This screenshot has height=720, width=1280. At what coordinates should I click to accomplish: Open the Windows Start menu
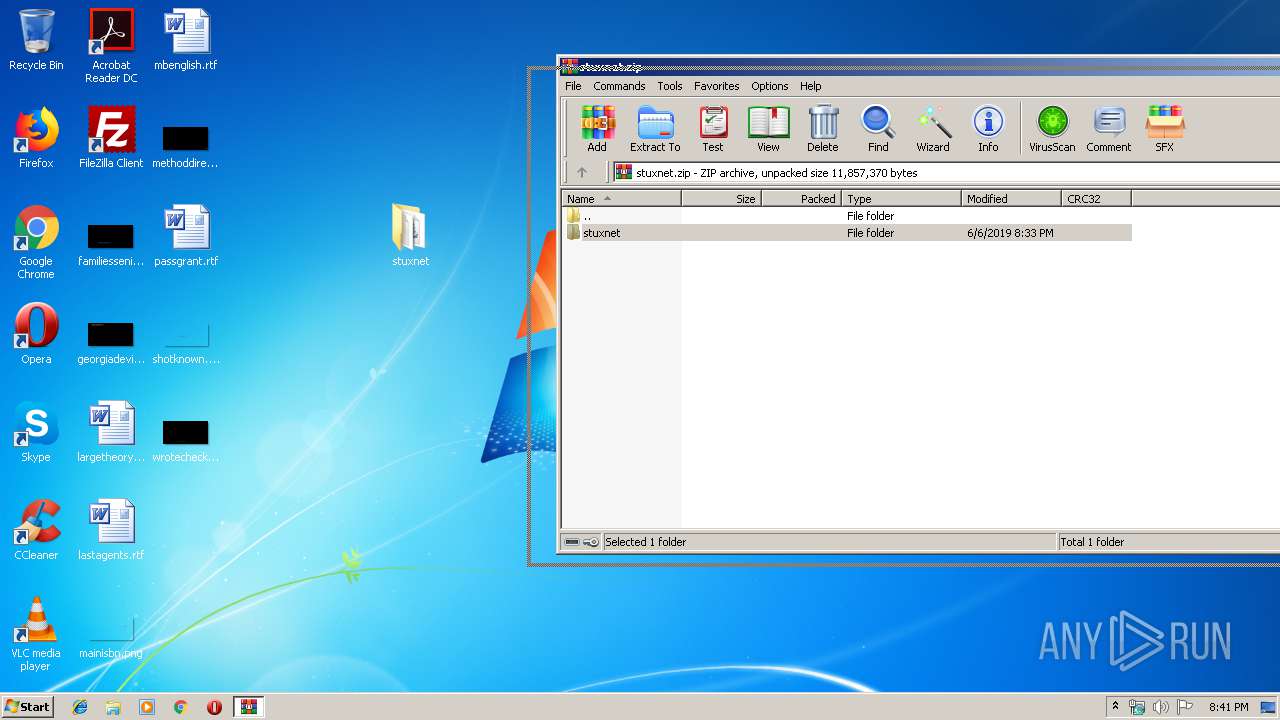coord(27,707)
